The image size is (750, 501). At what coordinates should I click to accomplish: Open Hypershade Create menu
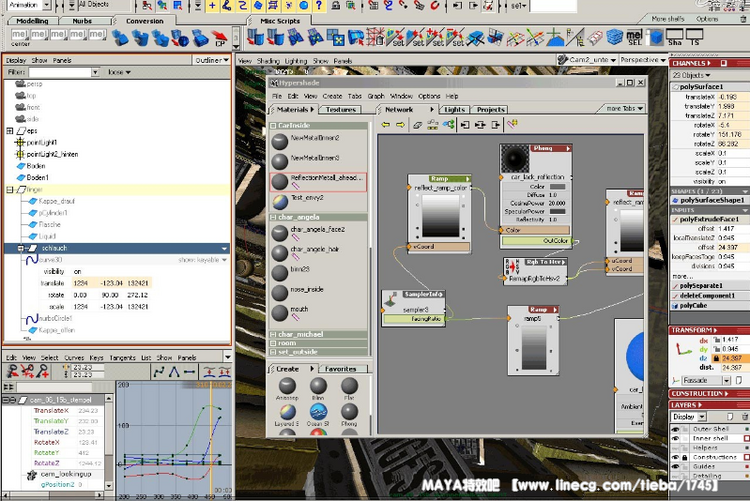332,96
